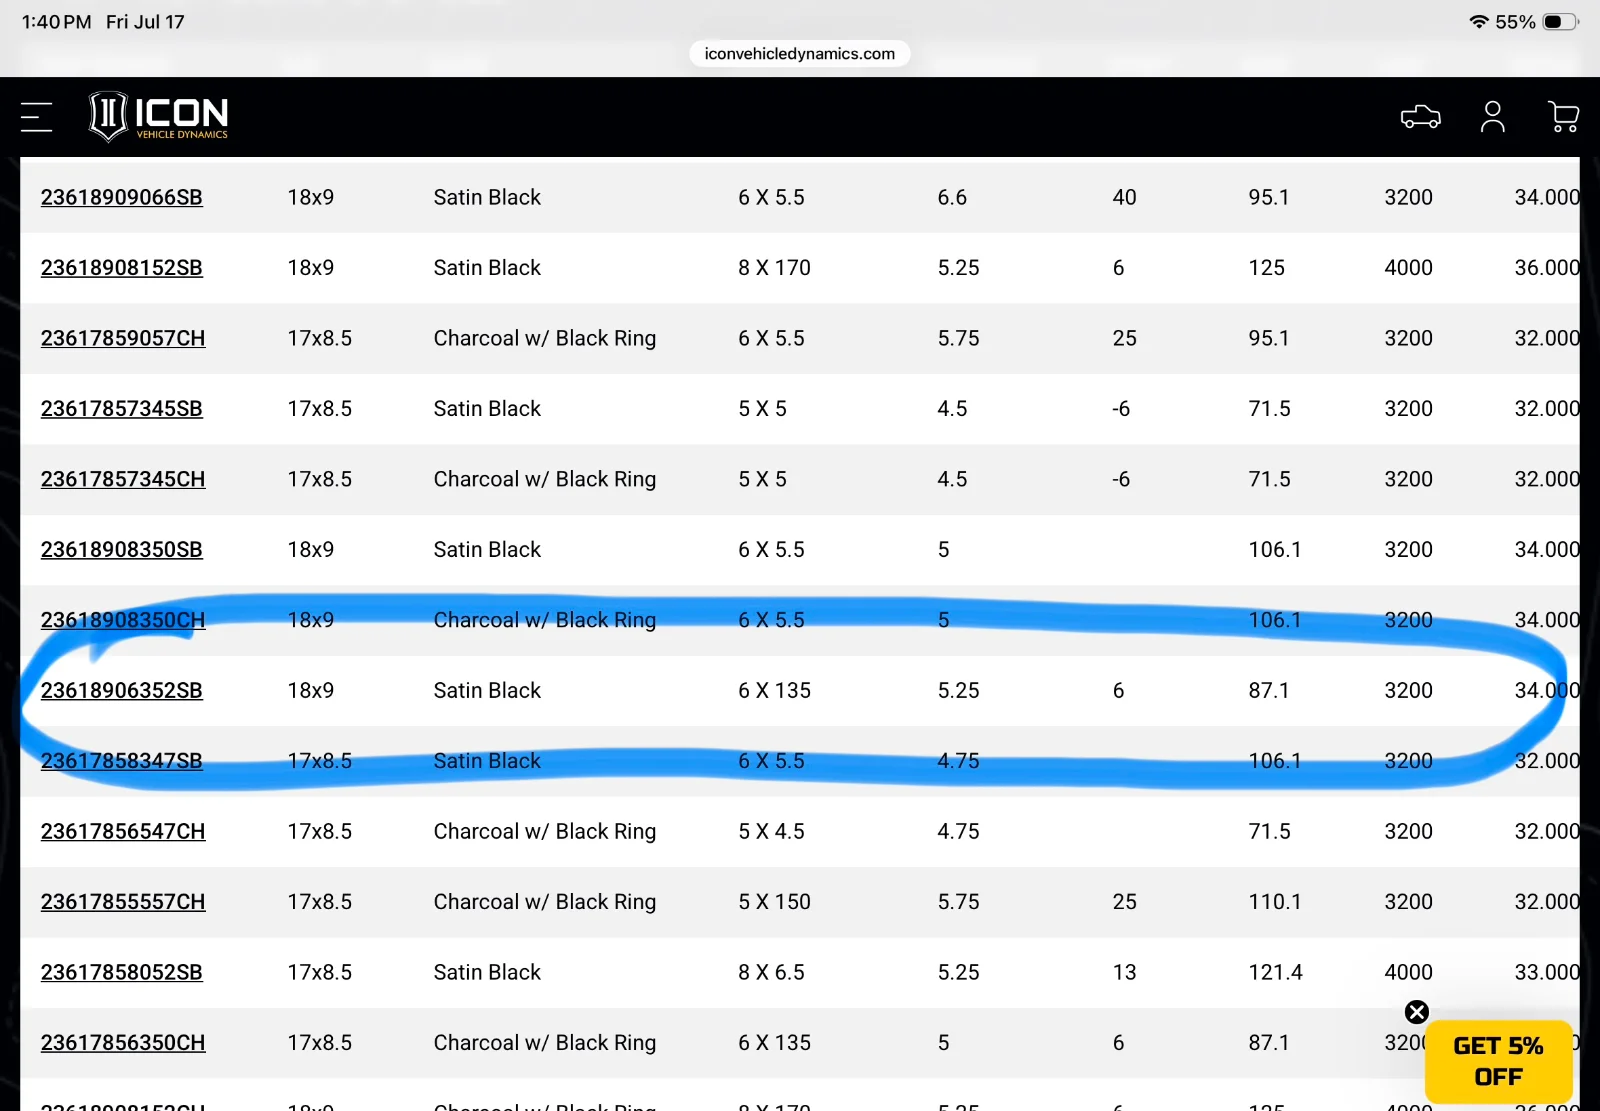Screen dimensions: 1600x1111
Task: Dismiss the Get 5% Off popup
Action: (x=1416, y=1012)
